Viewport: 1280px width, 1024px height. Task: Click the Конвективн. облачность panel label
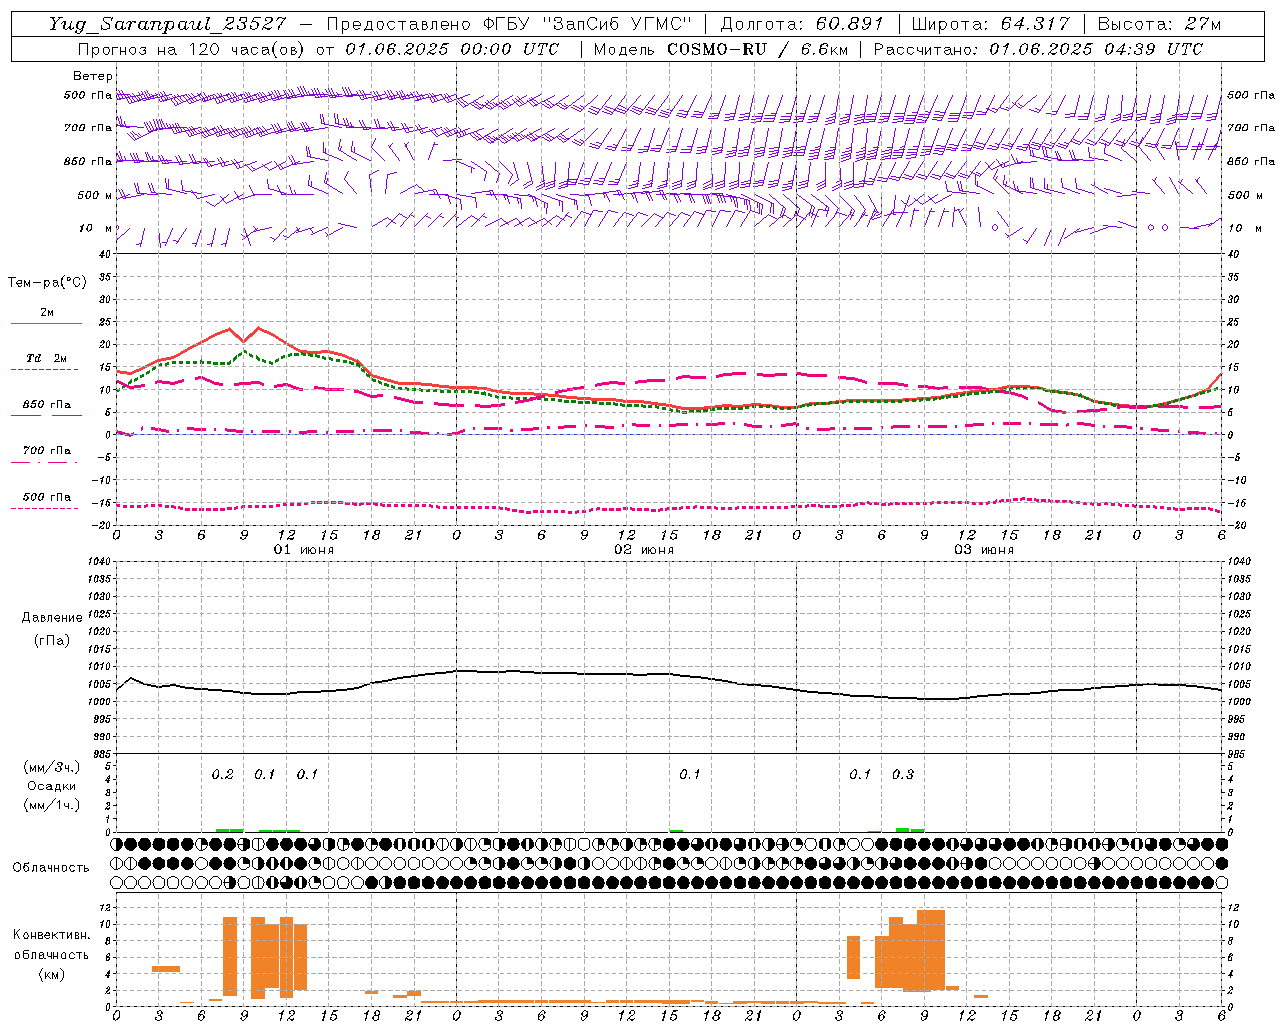(x=51, y=944)
